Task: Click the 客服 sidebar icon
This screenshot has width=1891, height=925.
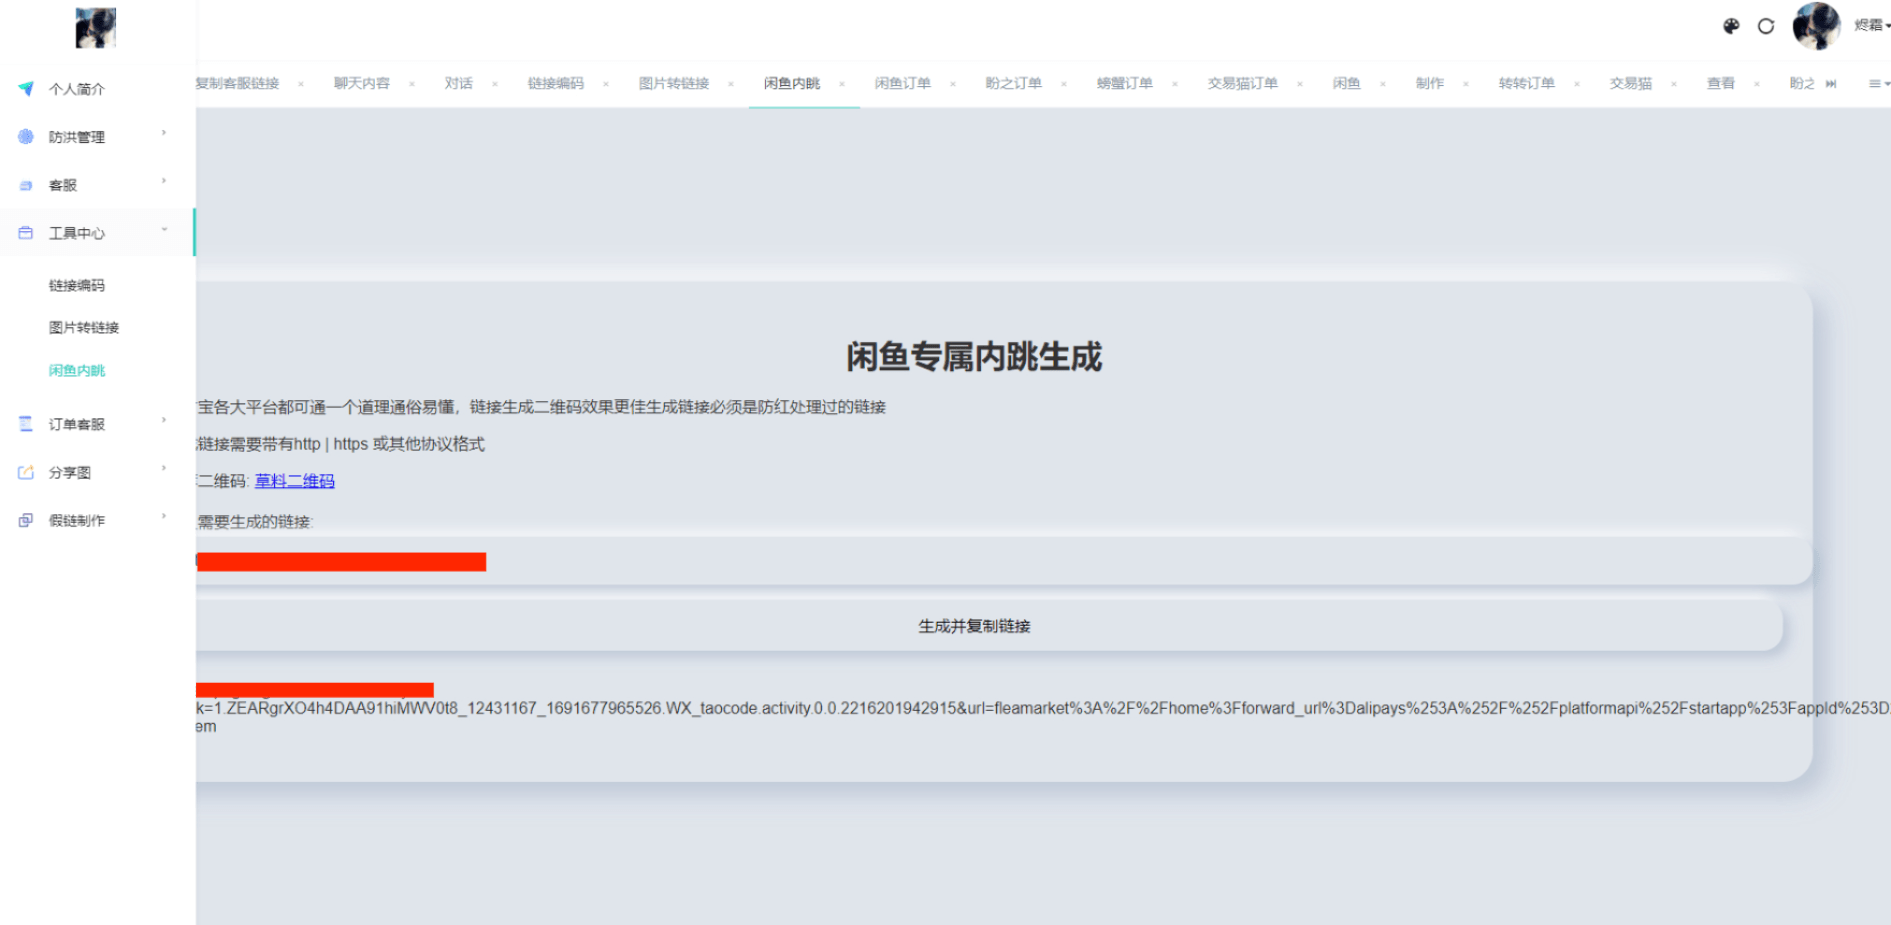Action: click(26, 185)
